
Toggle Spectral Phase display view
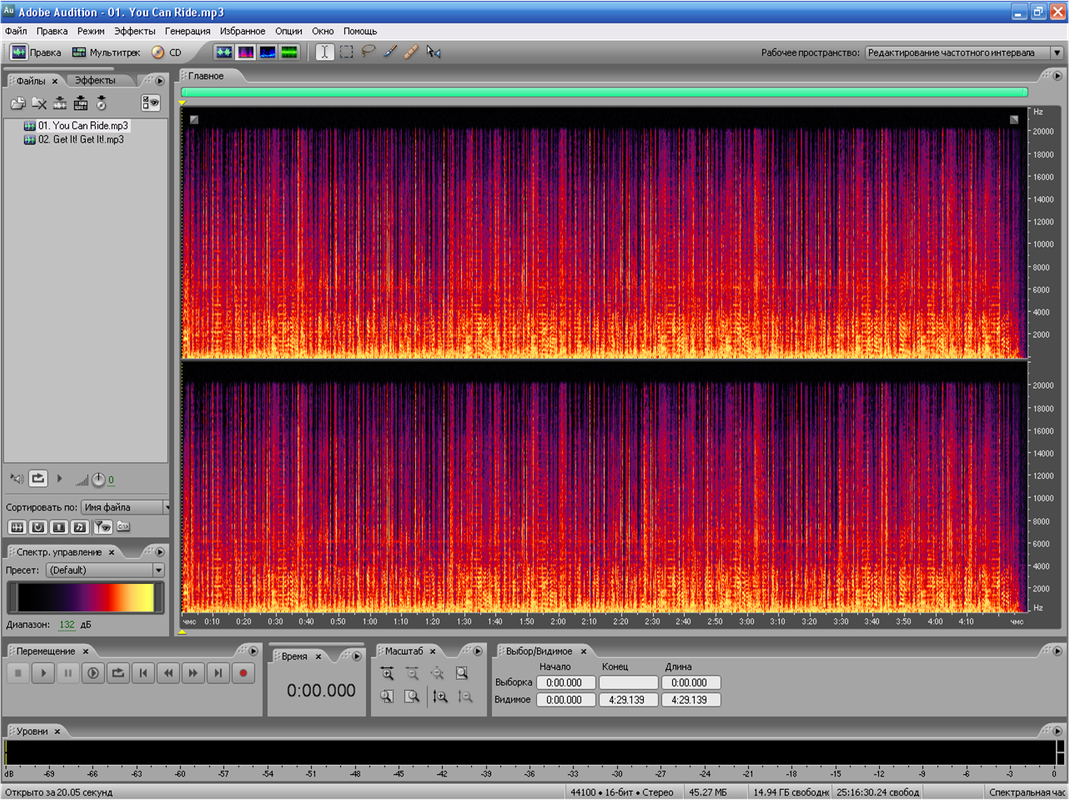tap(290, 52)
